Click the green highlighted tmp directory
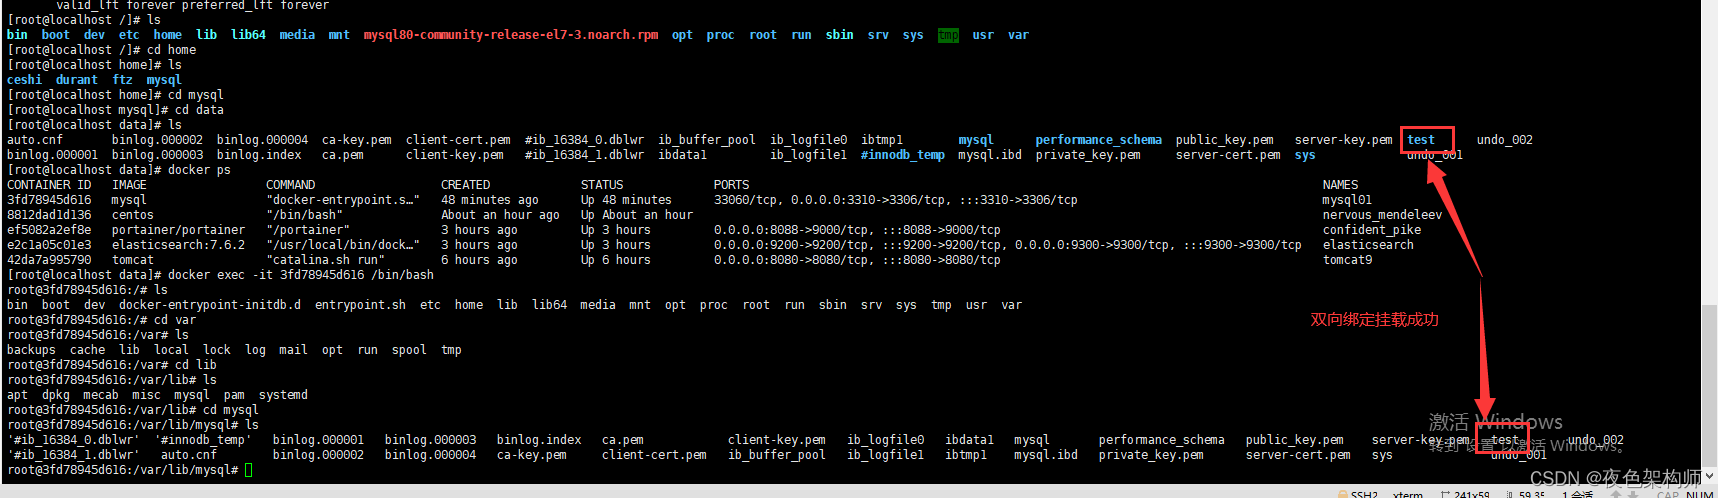This screenshot has height=498, width=1718. coord(948,35)
